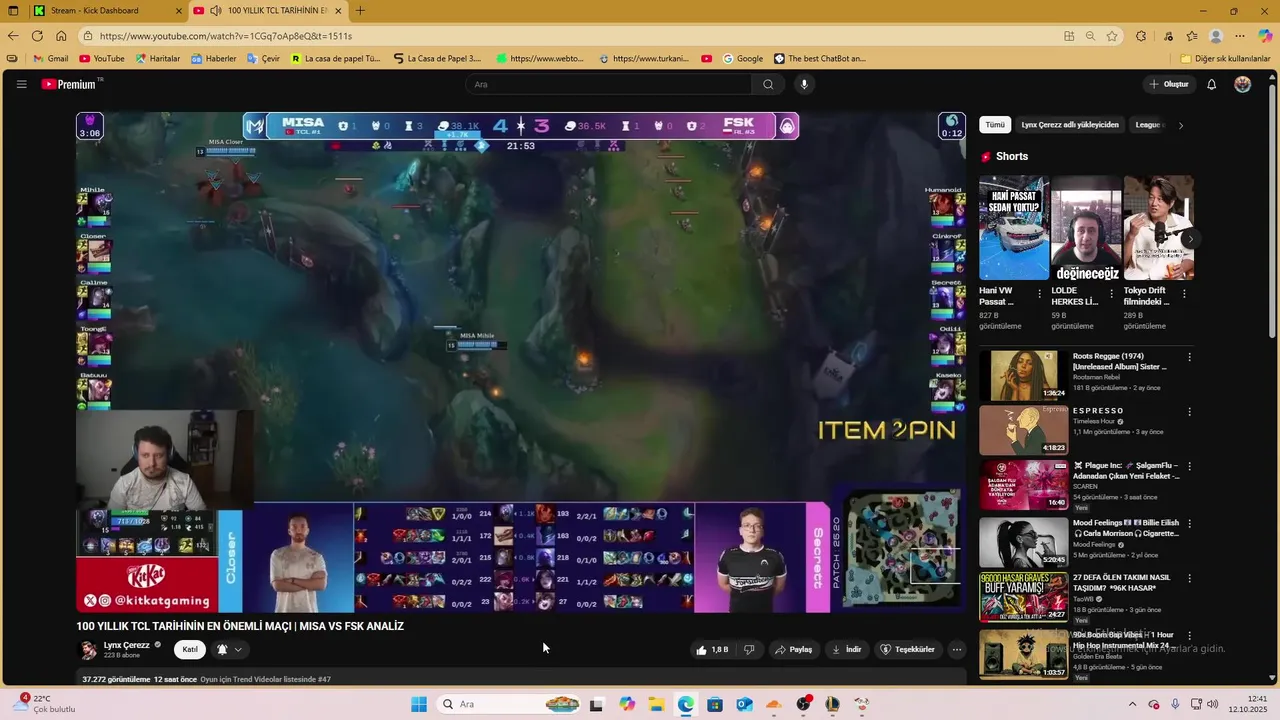Open League of Legends taskbar icon
The width and height of the screenshot is (1280, 720).
click(832, 704)
